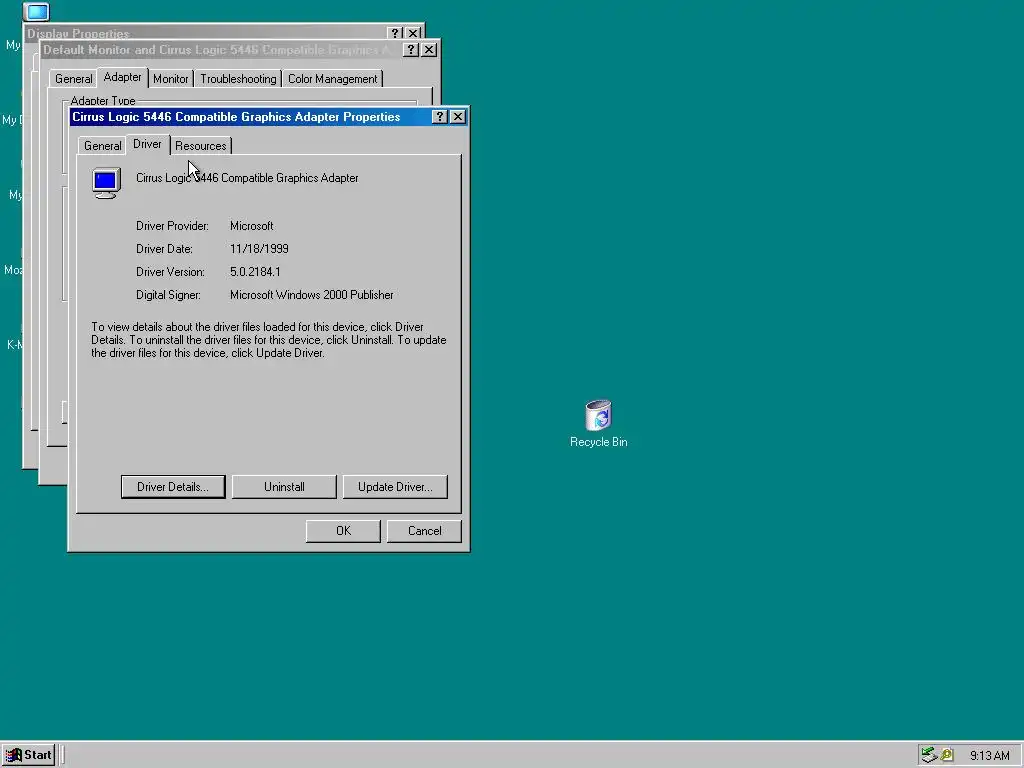Screen dimensions: 1024x768
Task: Click help button in Default Monitor window
Action: point(411,50)
